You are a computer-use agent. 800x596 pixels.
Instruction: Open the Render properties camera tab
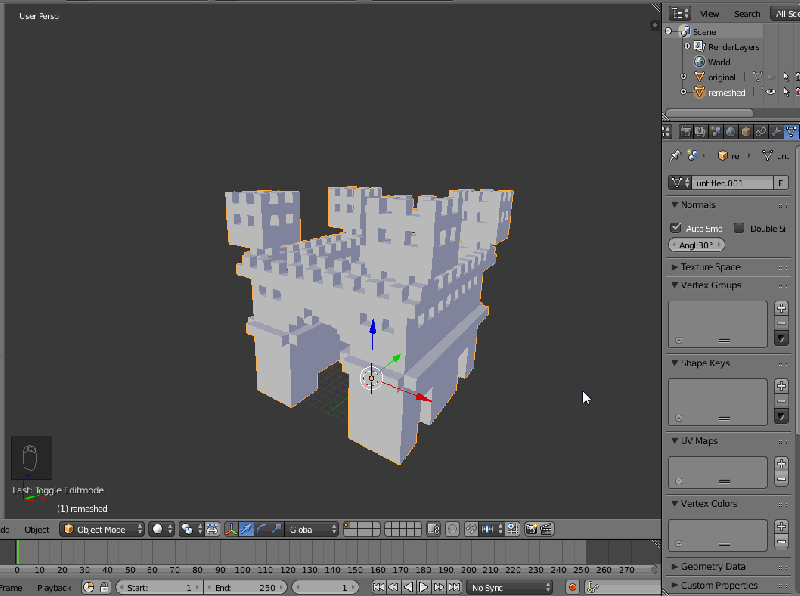pyautogui.click(x=686, y=131)
